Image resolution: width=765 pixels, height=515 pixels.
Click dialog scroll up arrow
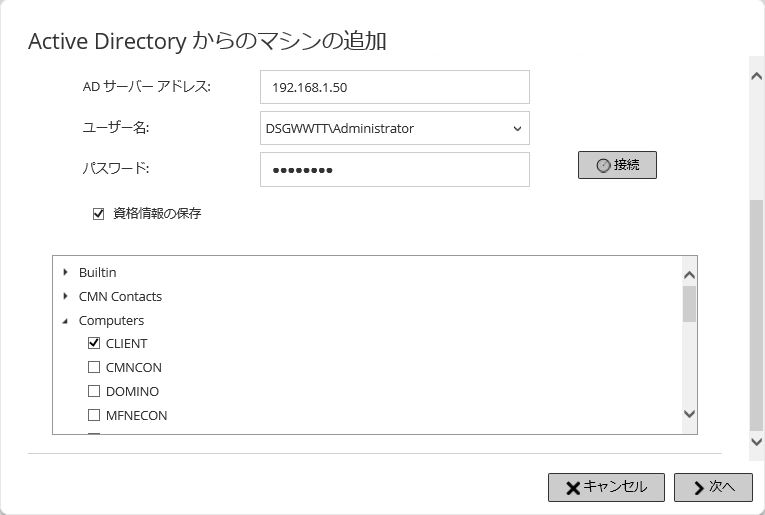coord(756,76)
